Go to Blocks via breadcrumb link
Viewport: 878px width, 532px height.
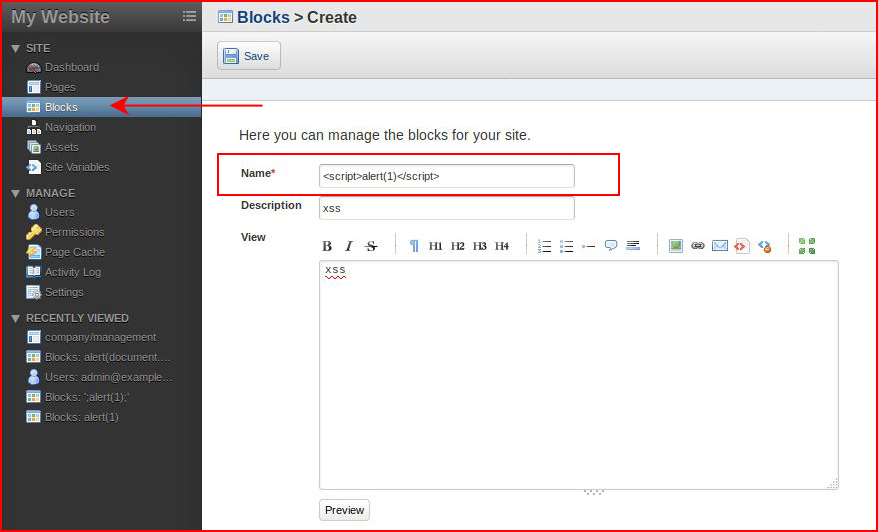[x=263, y=17]
